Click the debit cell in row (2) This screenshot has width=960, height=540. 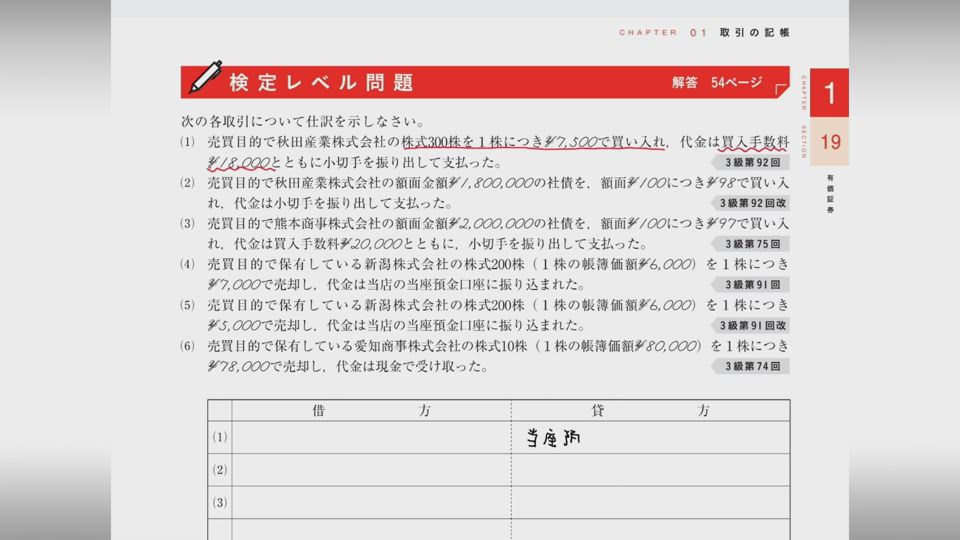click(371, 470)
